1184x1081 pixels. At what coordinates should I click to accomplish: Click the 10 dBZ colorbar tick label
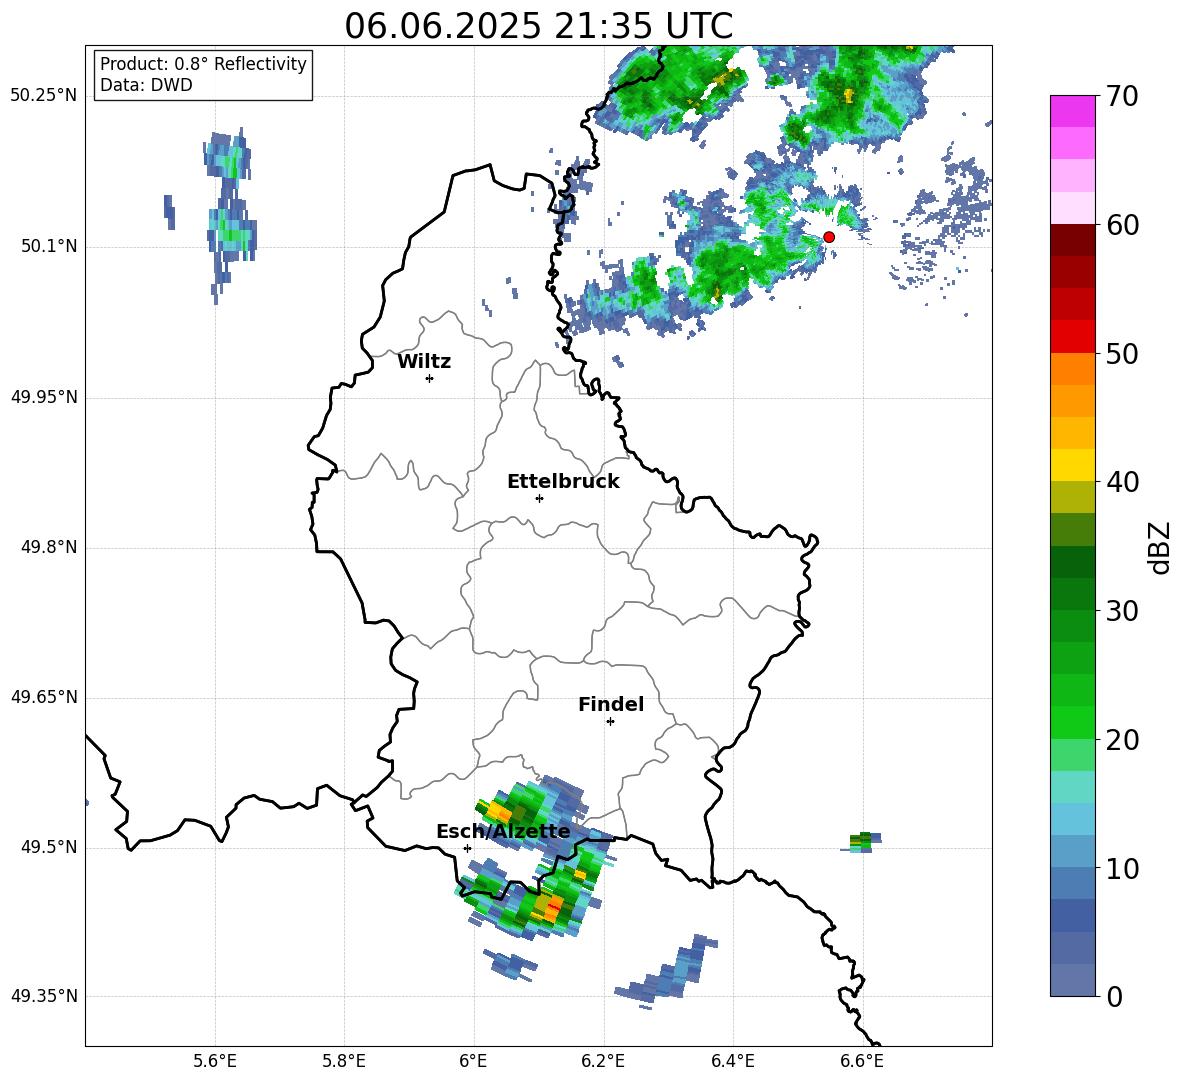pyautogui.click(x=1122, y=868)
